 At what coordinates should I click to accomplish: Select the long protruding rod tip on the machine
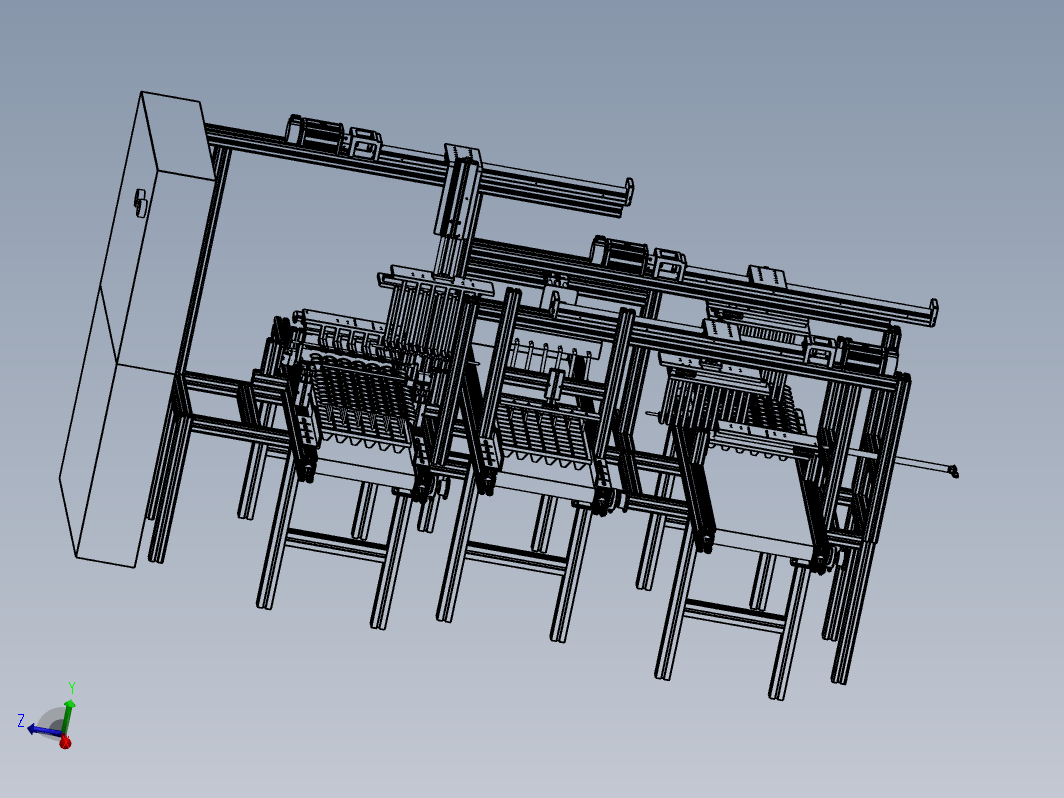click(x=953, y=470)
